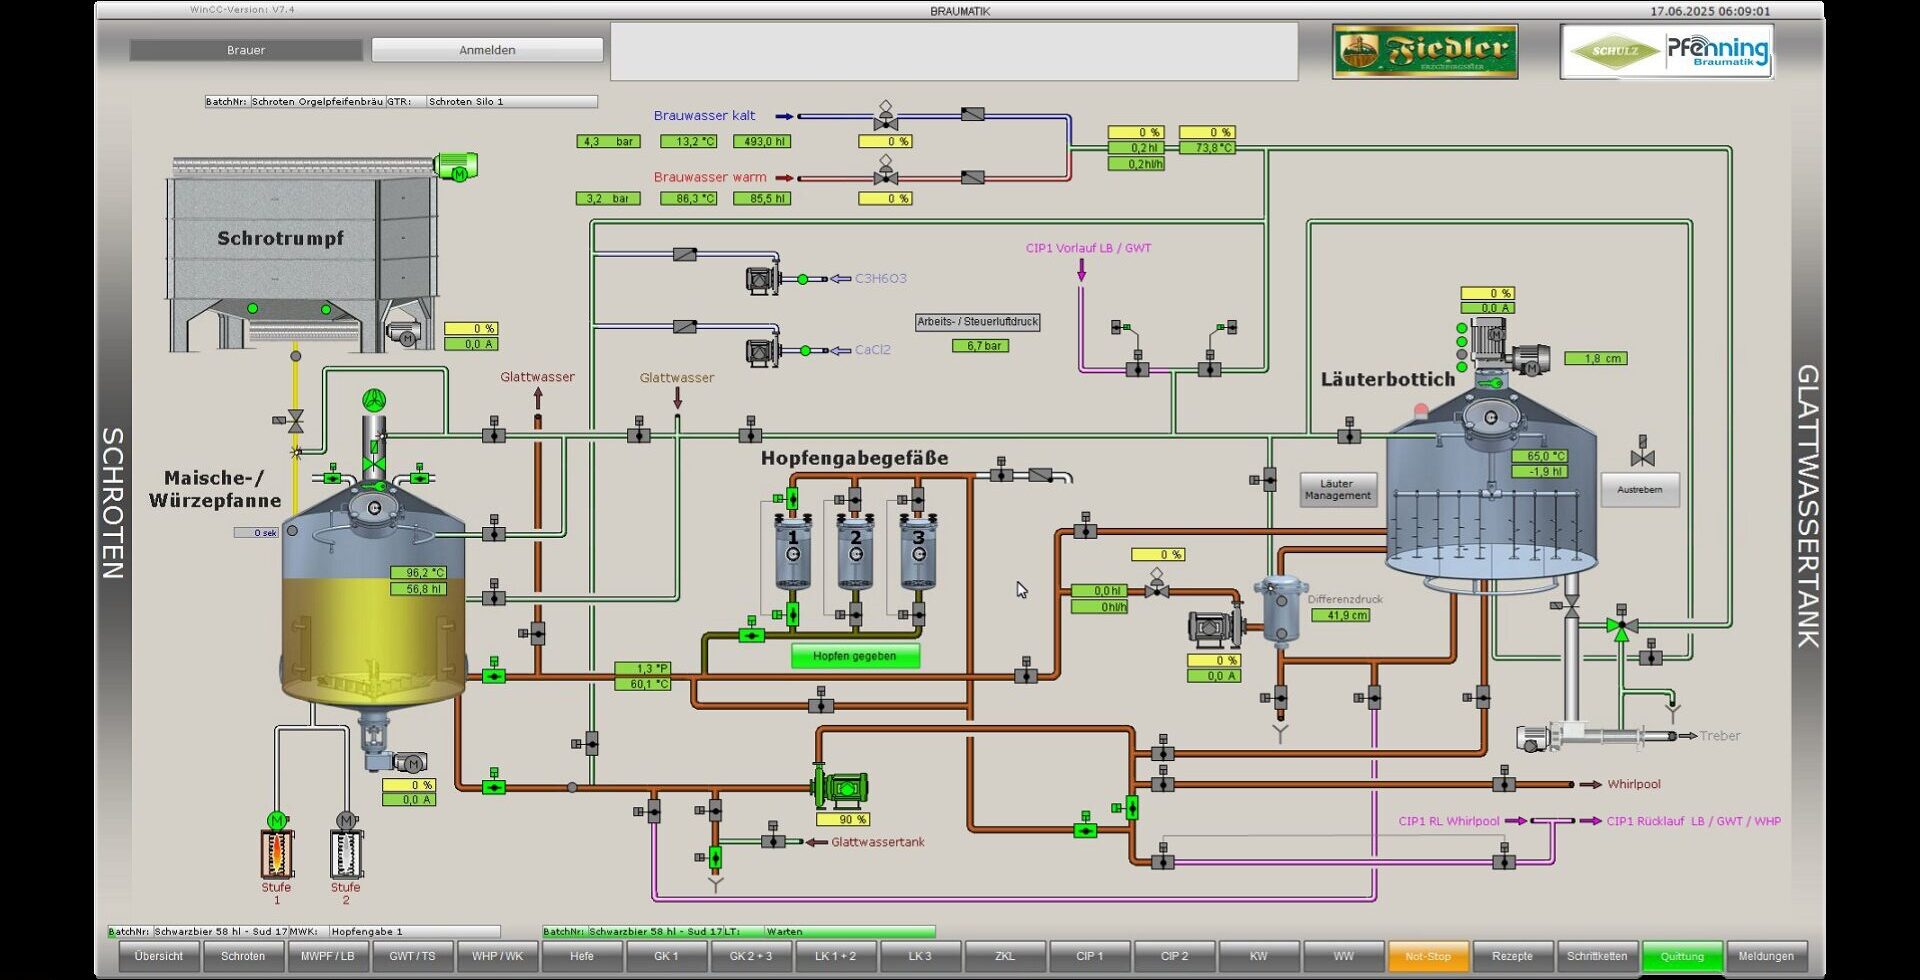1920x980 pixels.
Task: Click the green wort transfer pump icon
Action: pos(842,789)
